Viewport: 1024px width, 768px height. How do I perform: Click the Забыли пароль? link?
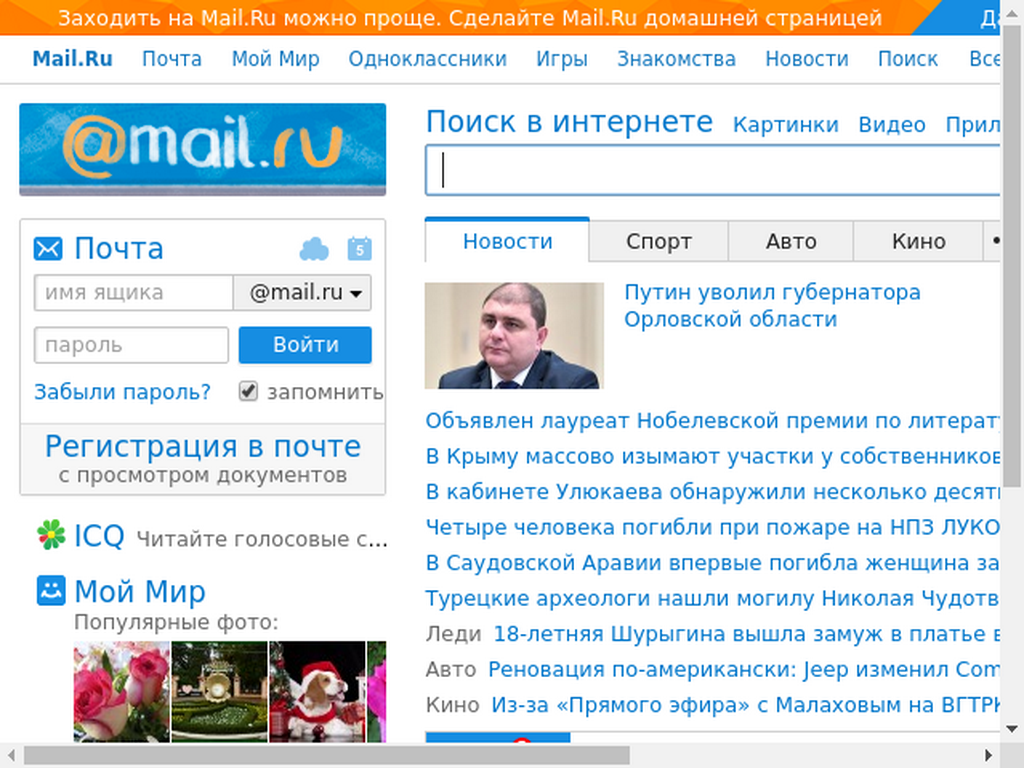(x=122, y=392)
